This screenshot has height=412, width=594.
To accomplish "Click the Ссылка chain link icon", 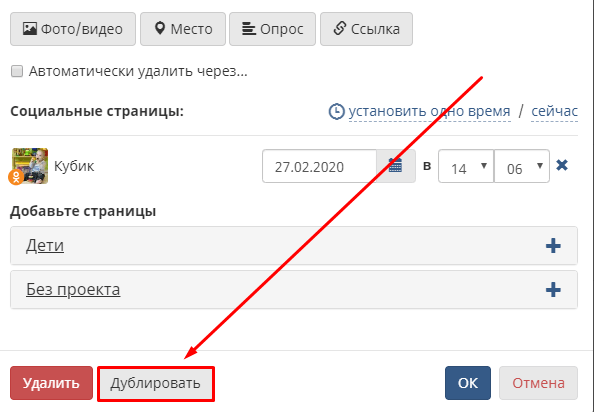I will 340,29.
